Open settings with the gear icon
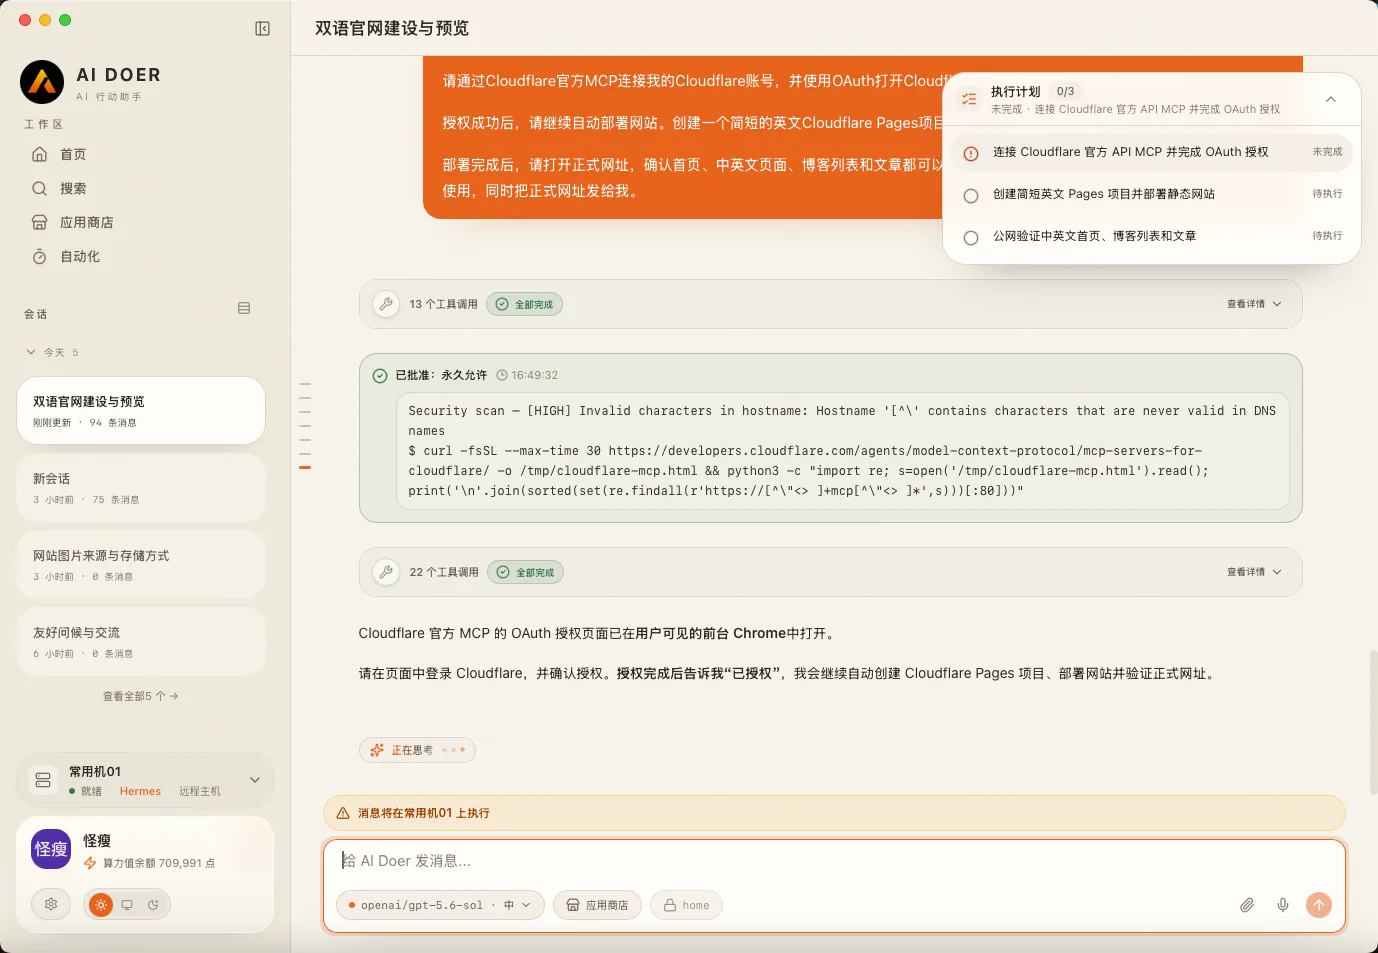Image resolution: width=1378 pixels, height=953 pixels. 51,904
